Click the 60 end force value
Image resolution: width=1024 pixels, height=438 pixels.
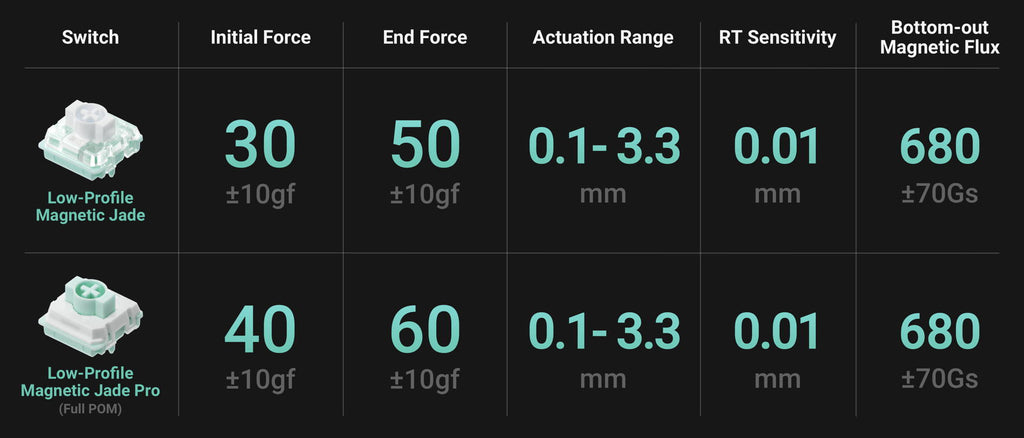[x=425, y=330]
